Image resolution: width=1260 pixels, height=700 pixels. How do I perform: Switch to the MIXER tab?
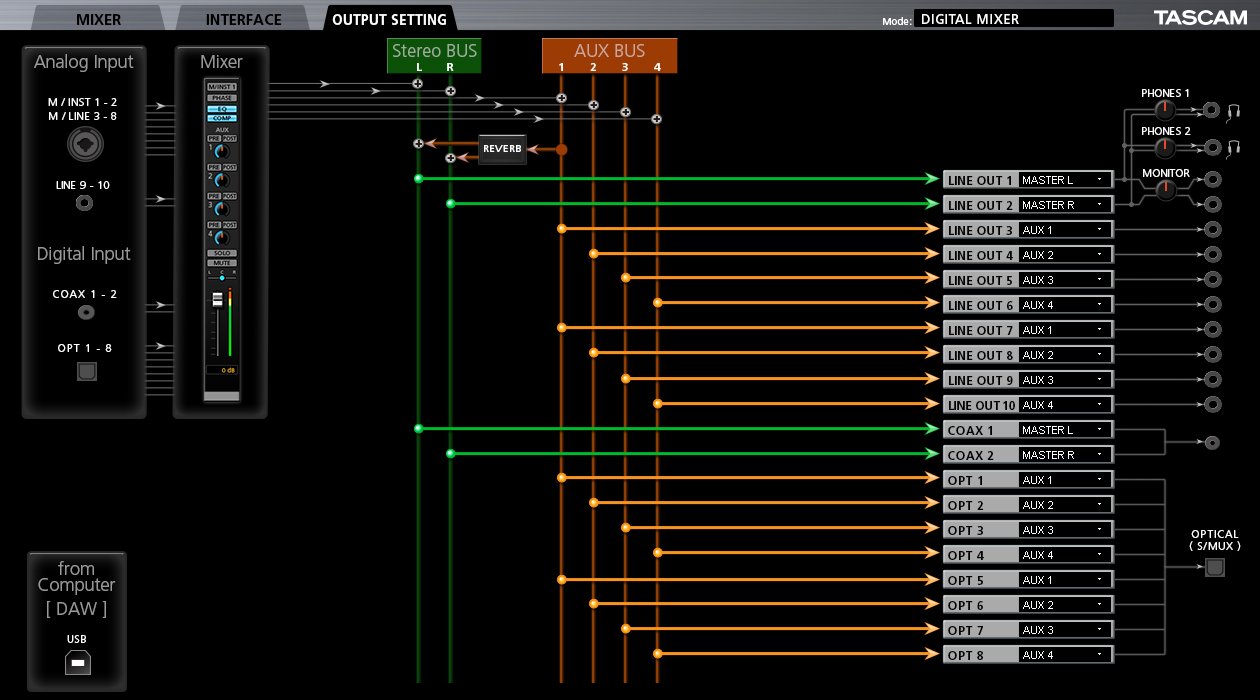98,19
